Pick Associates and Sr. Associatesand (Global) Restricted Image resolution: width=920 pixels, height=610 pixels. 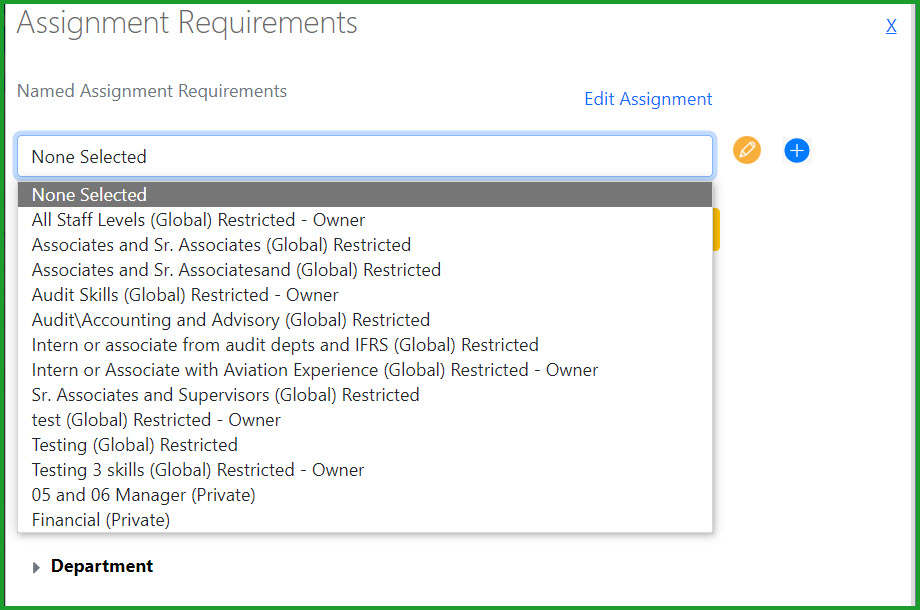coord(365,270)
